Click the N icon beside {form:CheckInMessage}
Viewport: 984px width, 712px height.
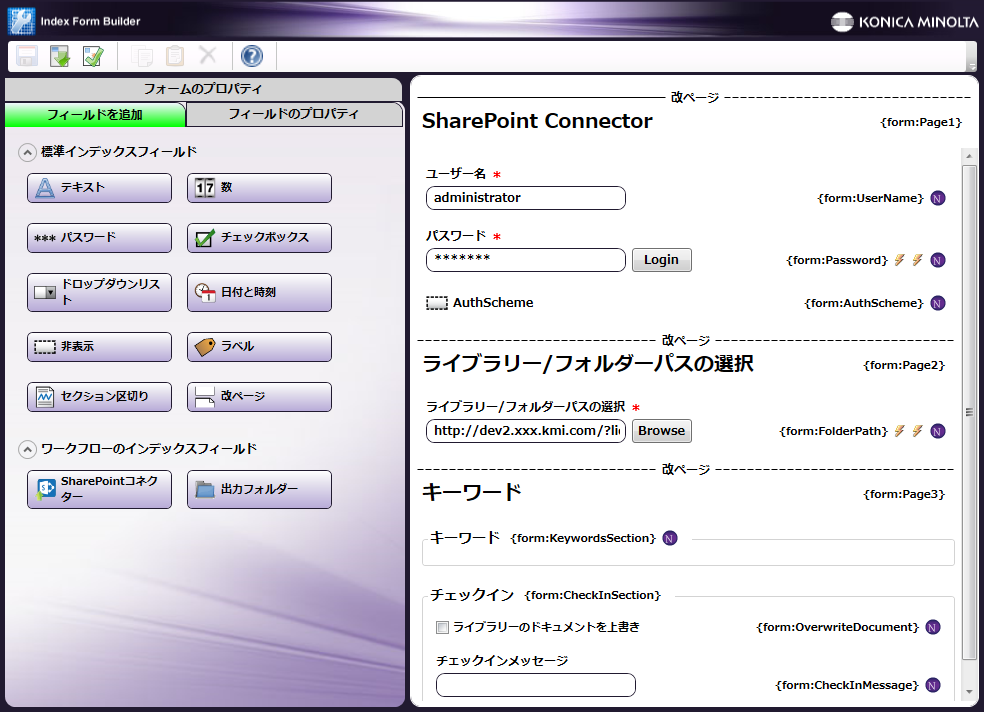pyautogui.click(x=933, y=686)
